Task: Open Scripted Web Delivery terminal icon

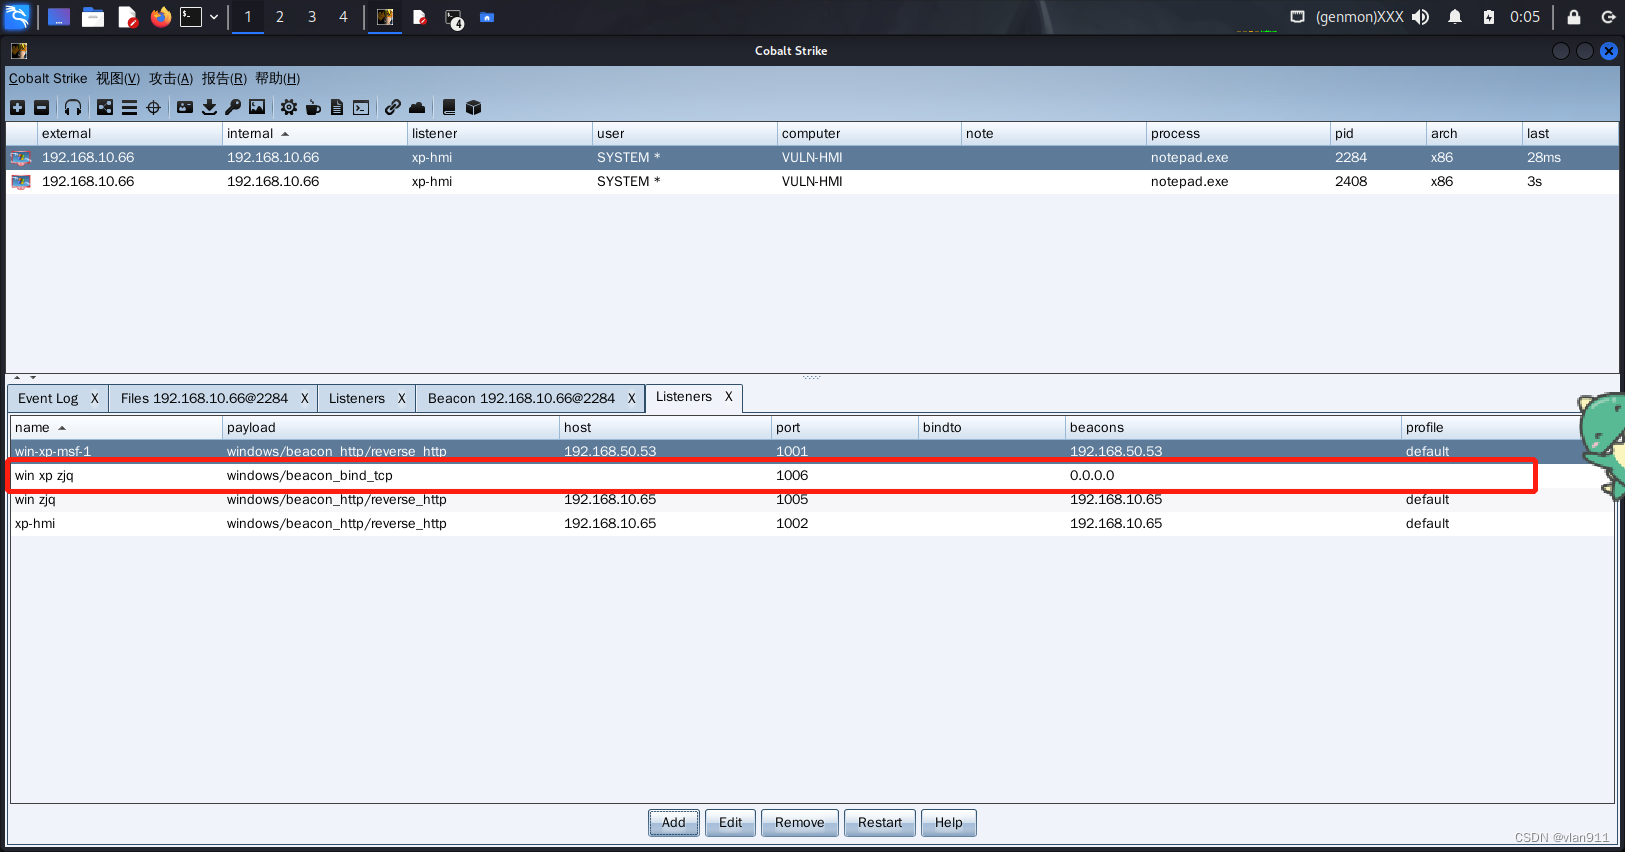Action: pos(361,108)
